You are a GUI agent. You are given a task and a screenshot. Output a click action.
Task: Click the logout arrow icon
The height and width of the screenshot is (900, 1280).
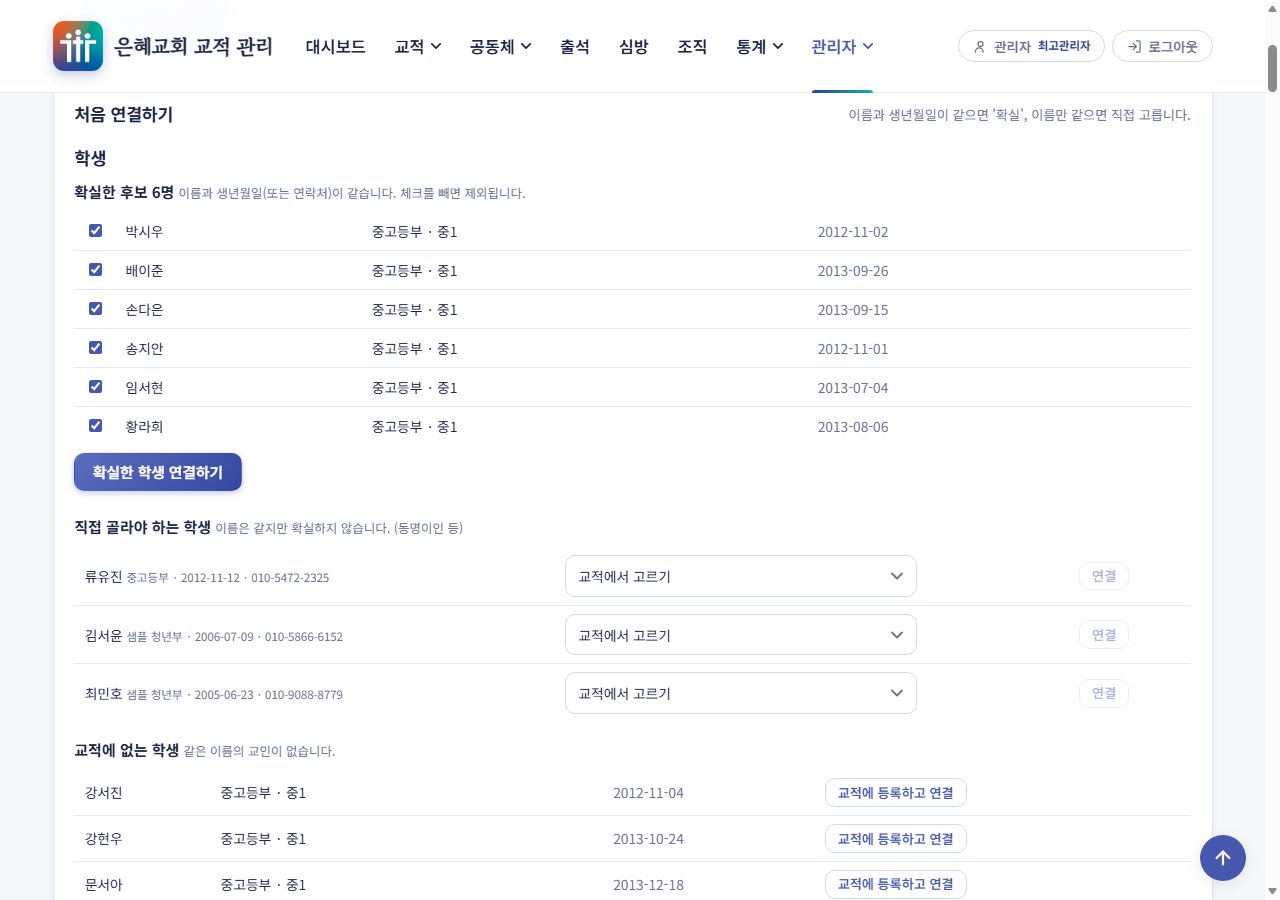point(1134,46)
